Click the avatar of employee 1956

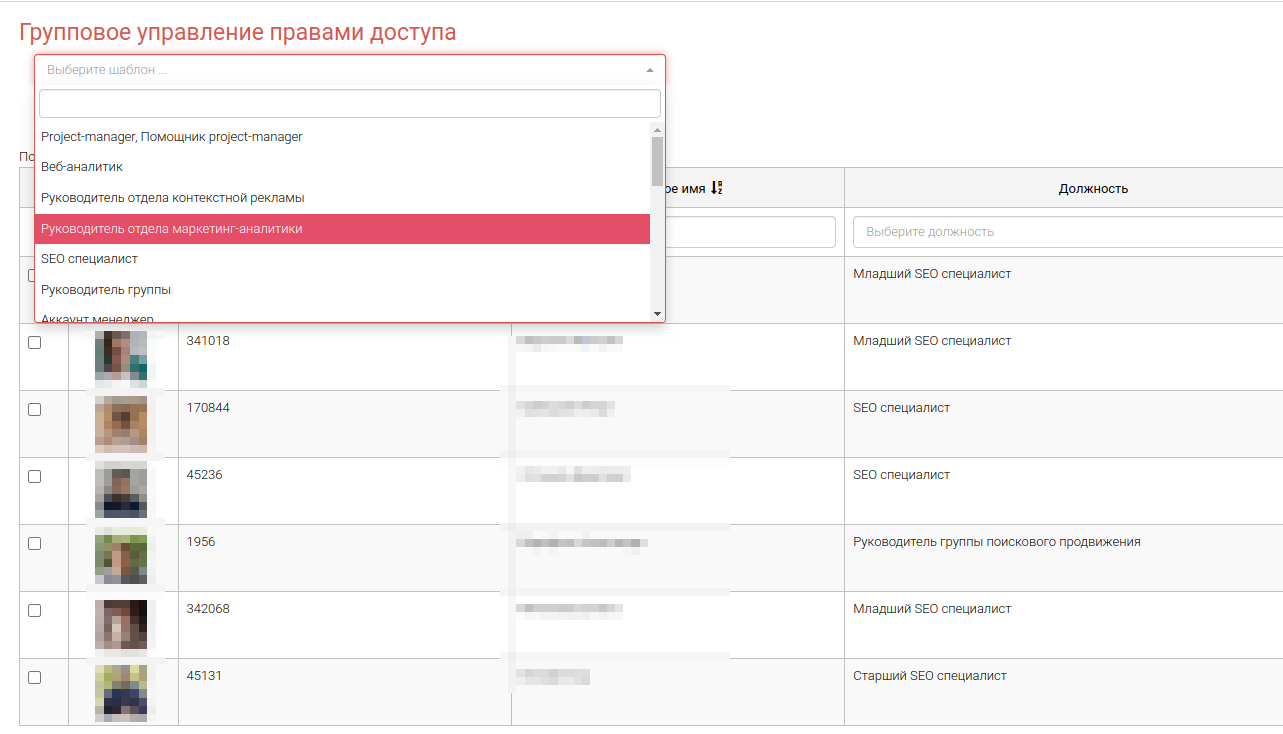coord(121,558)
